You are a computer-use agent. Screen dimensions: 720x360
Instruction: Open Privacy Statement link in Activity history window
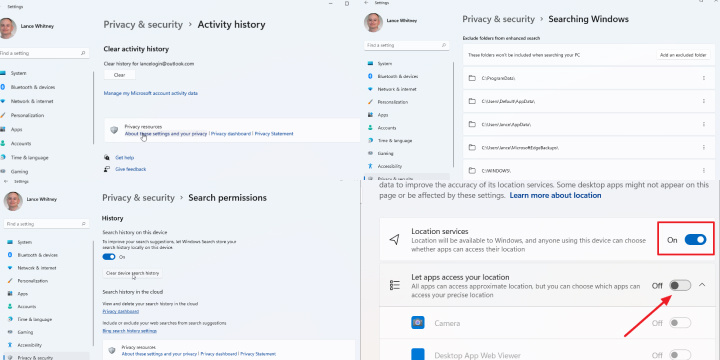point(274,134)
